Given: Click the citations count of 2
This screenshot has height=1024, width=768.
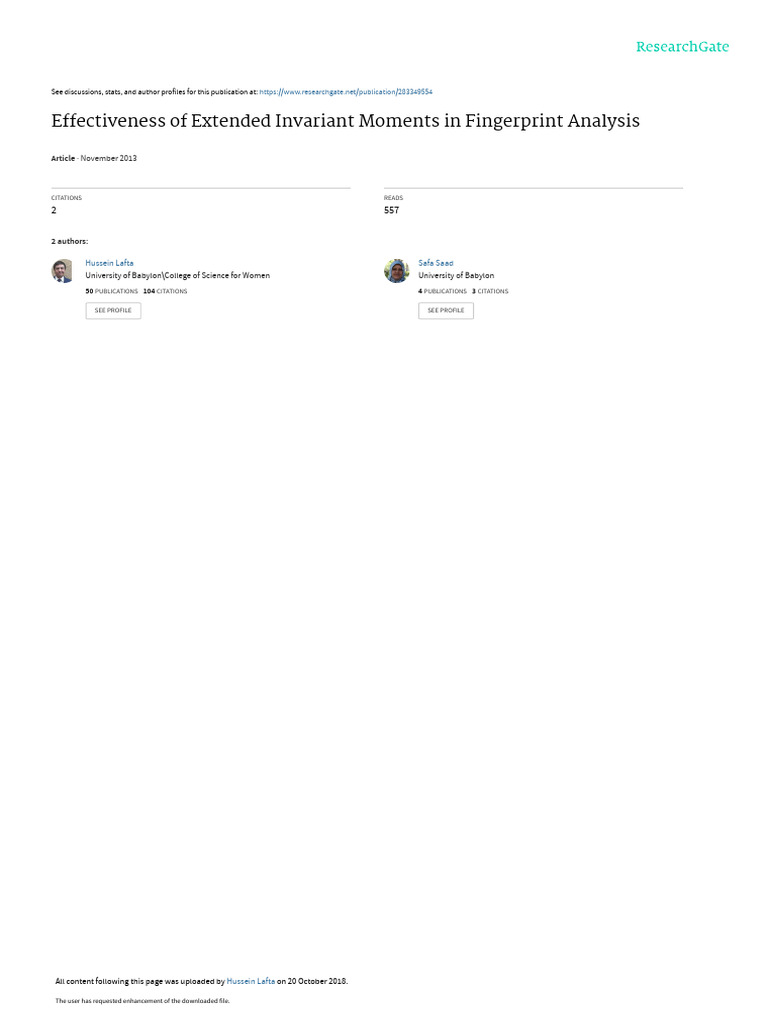Looking at the screenshot, I should tap(54, 210).
